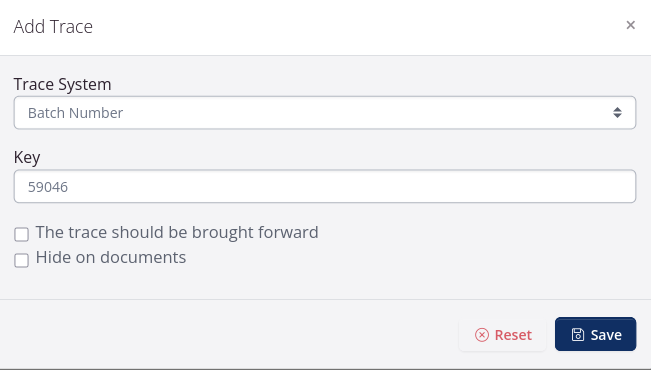
Task: Select the 'Batch Number' text in the combo box
Action: pyautogui.click(x=76, y=113)
